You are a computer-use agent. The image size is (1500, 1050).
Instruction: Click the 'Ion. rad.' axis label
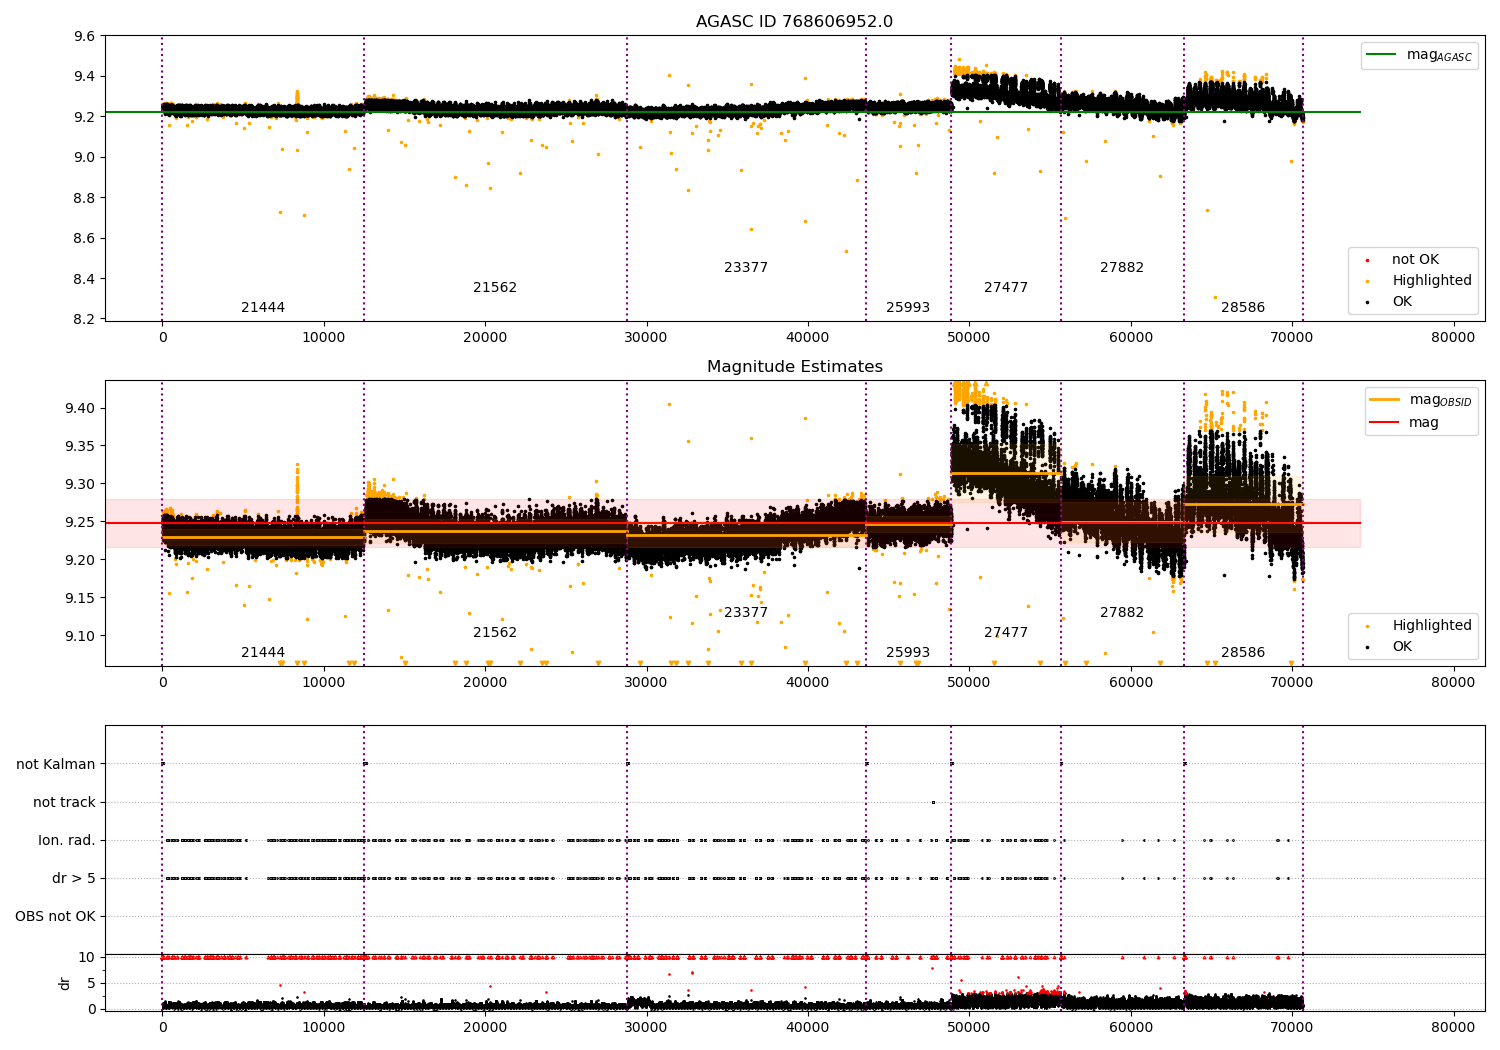point(67,840)
